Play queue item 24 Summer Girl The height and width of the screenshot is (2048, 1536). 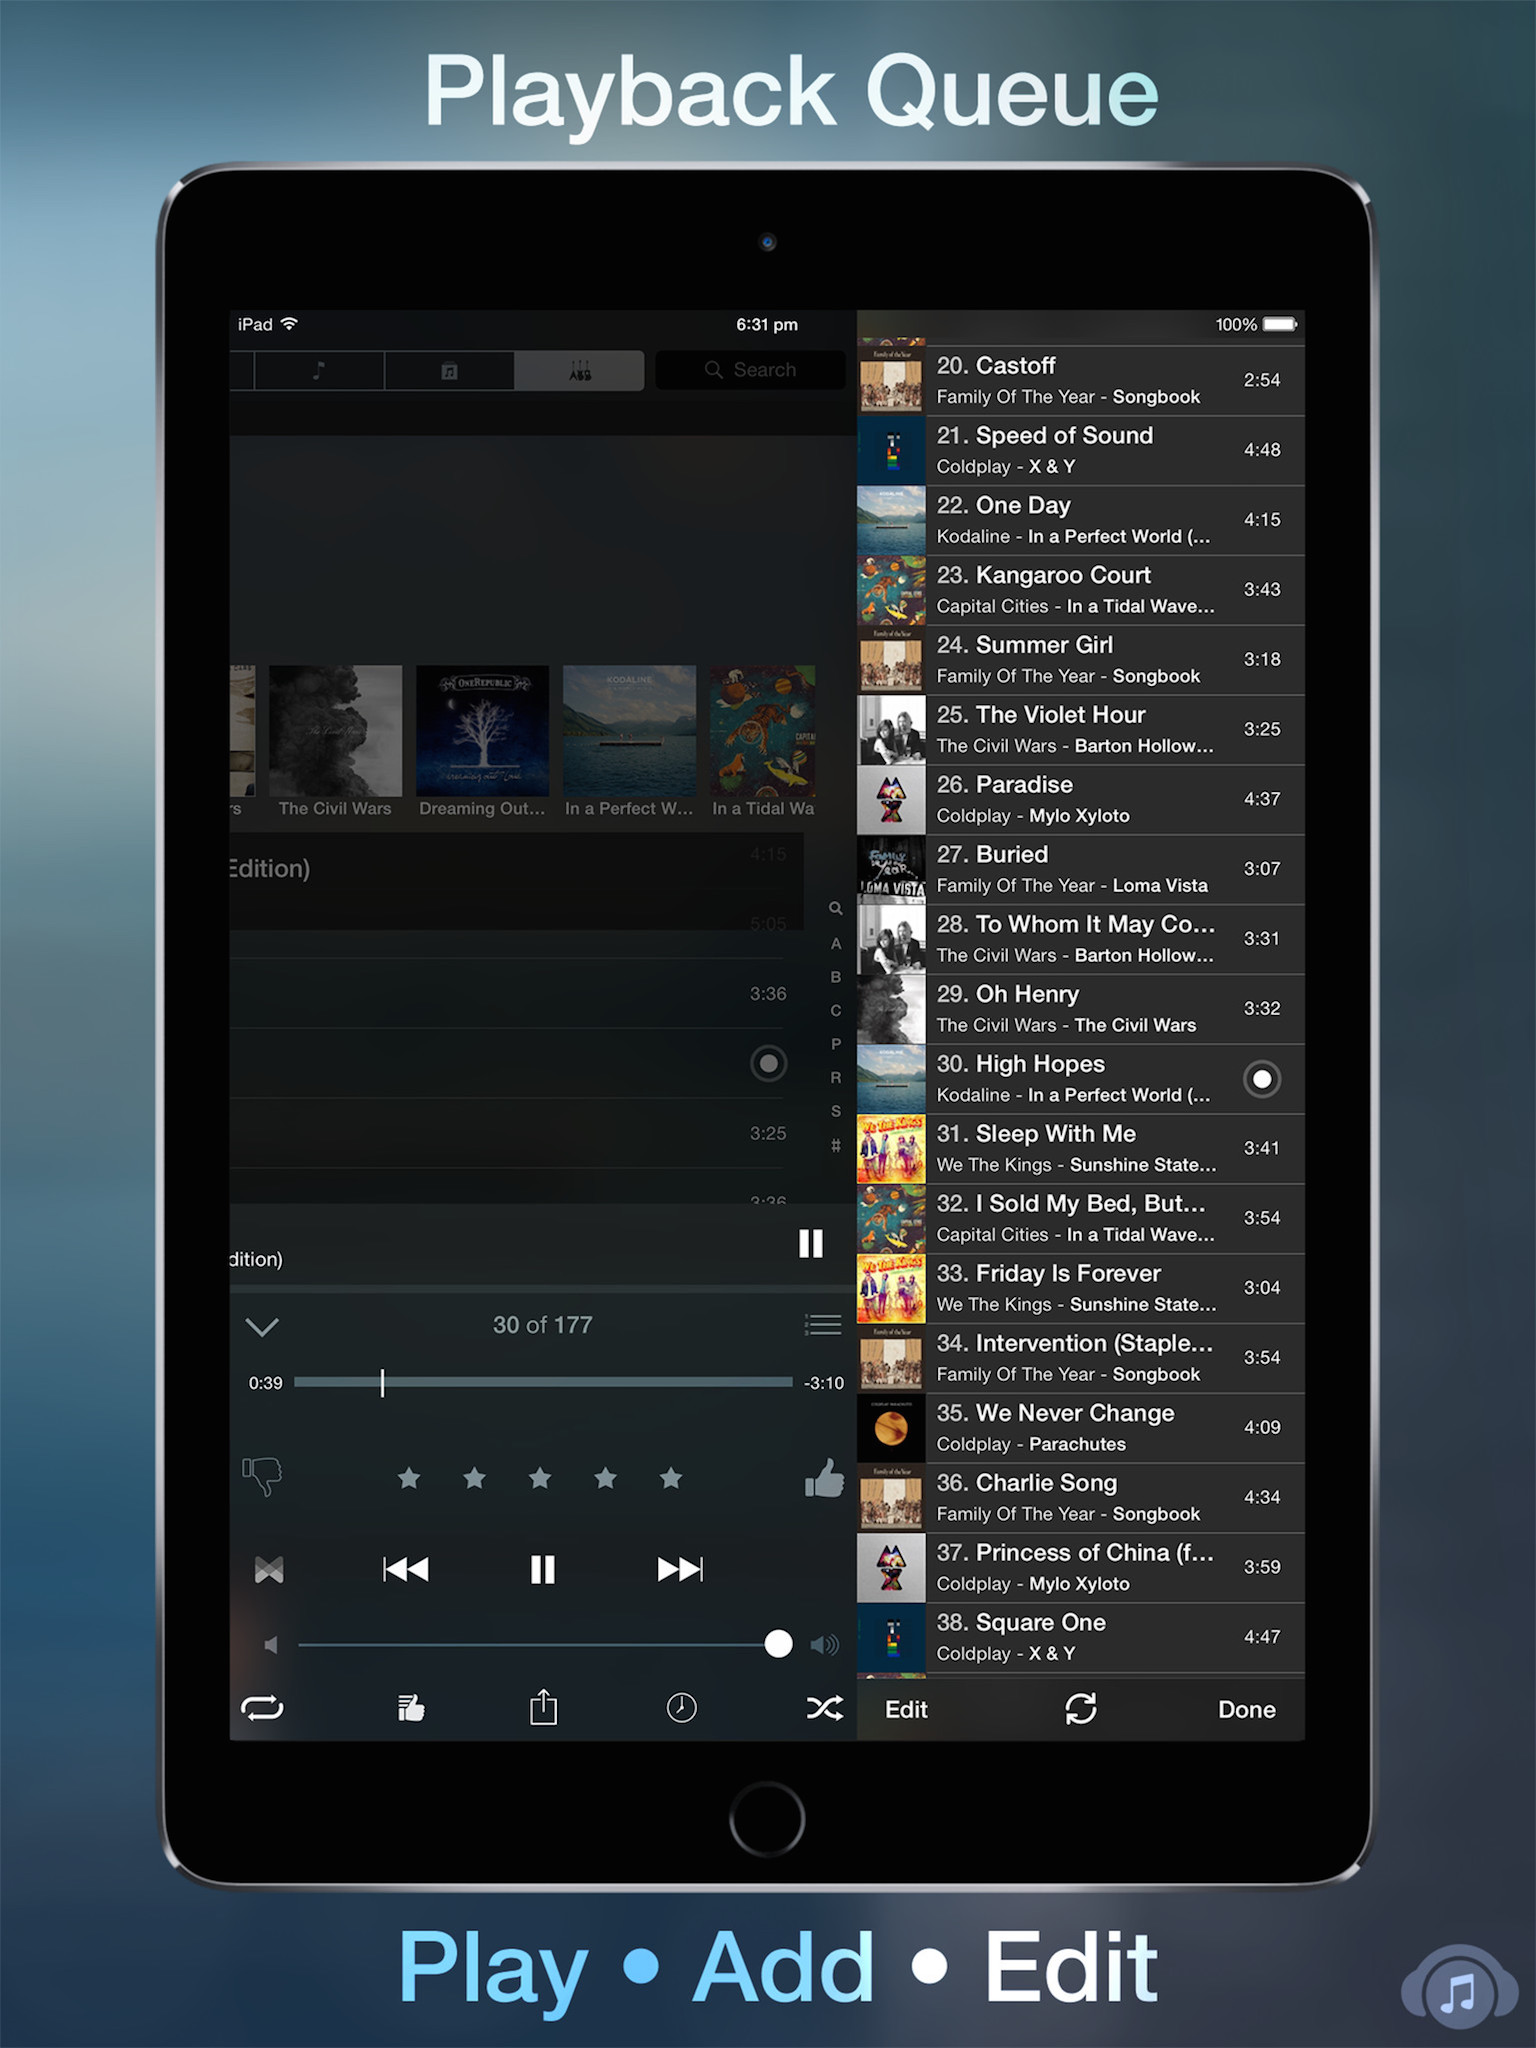[1081, 661]
